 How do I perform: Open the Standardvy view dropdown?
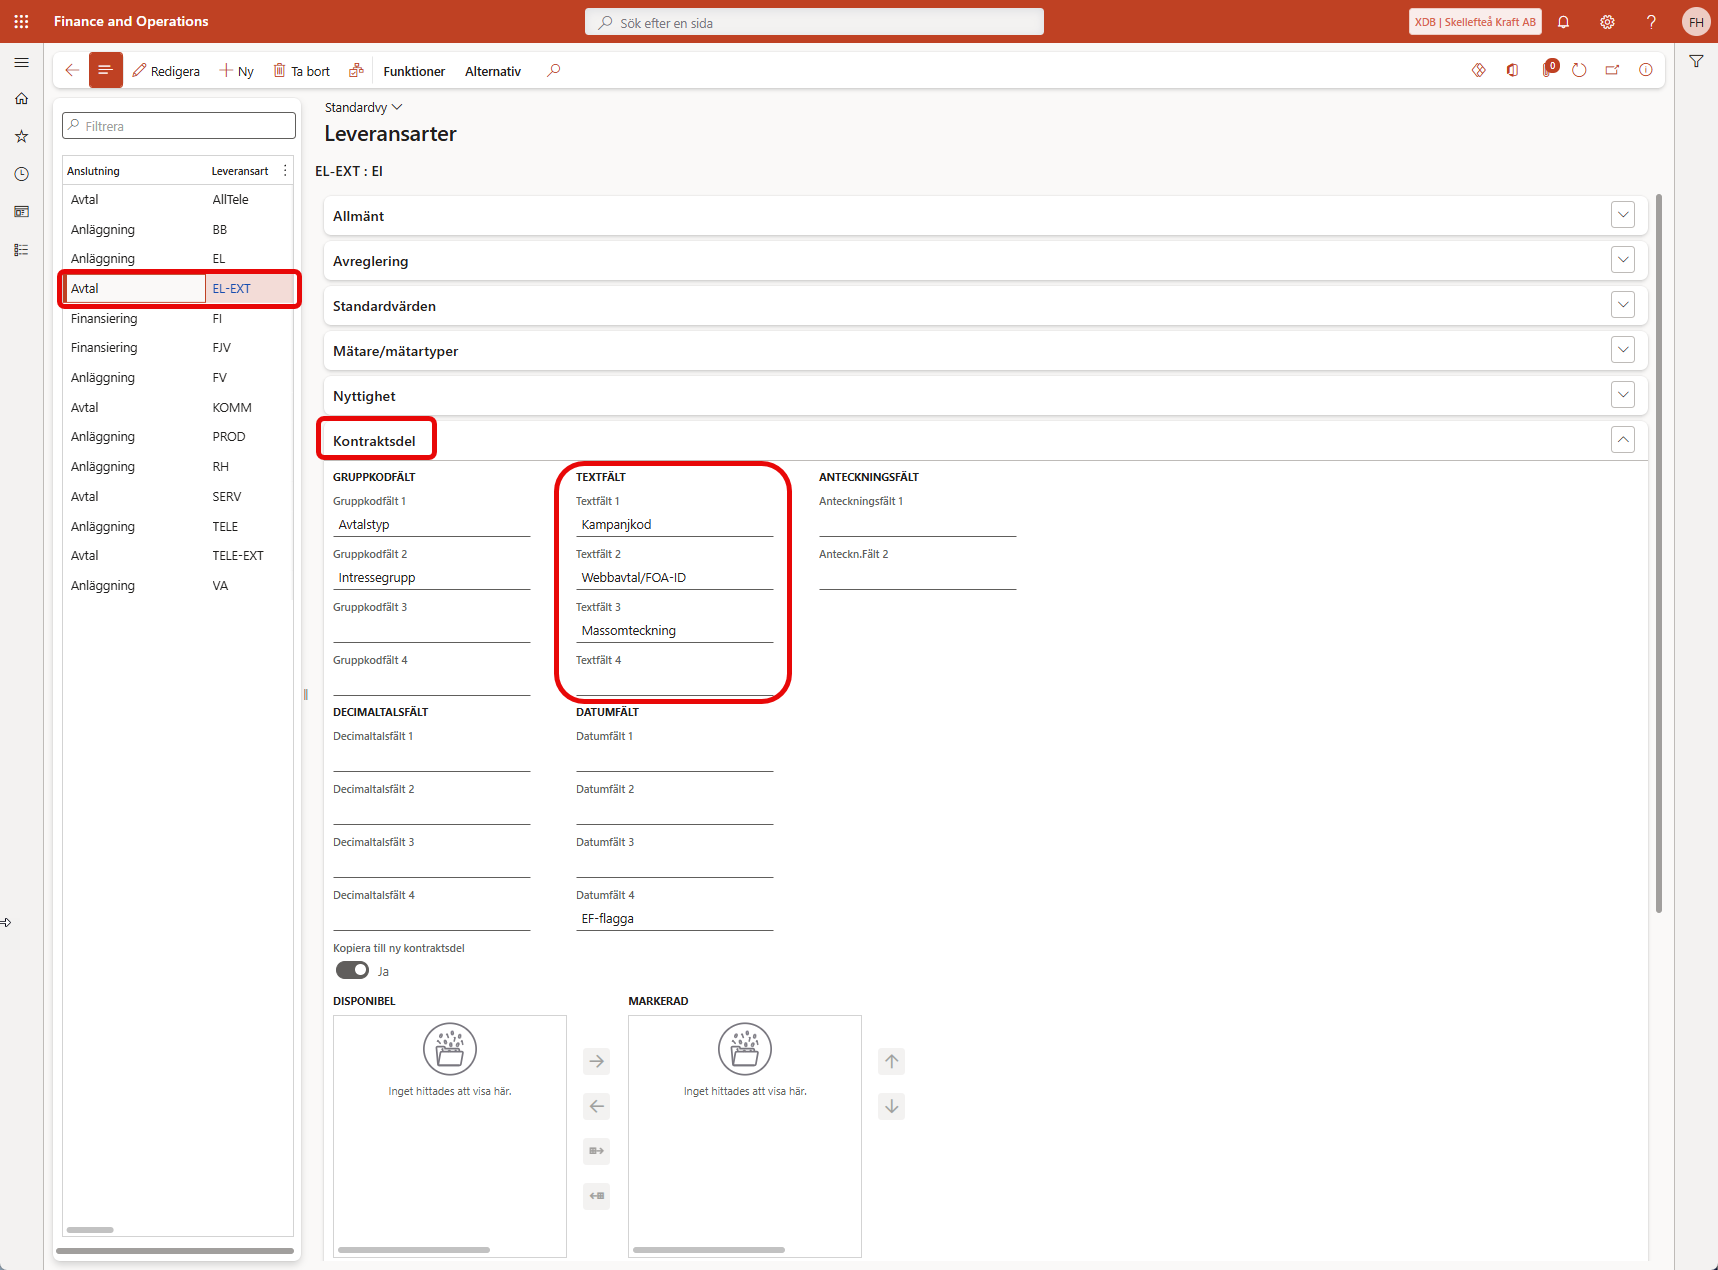[x=363, y=107]
